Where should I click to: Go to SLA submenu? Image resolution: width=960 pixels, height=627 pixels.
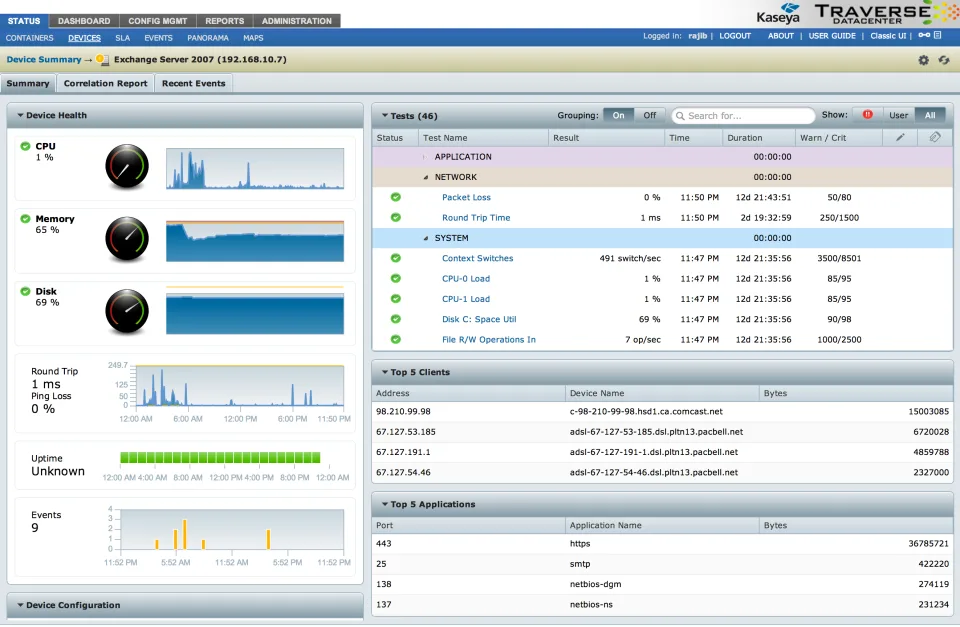tap(122, 38)
